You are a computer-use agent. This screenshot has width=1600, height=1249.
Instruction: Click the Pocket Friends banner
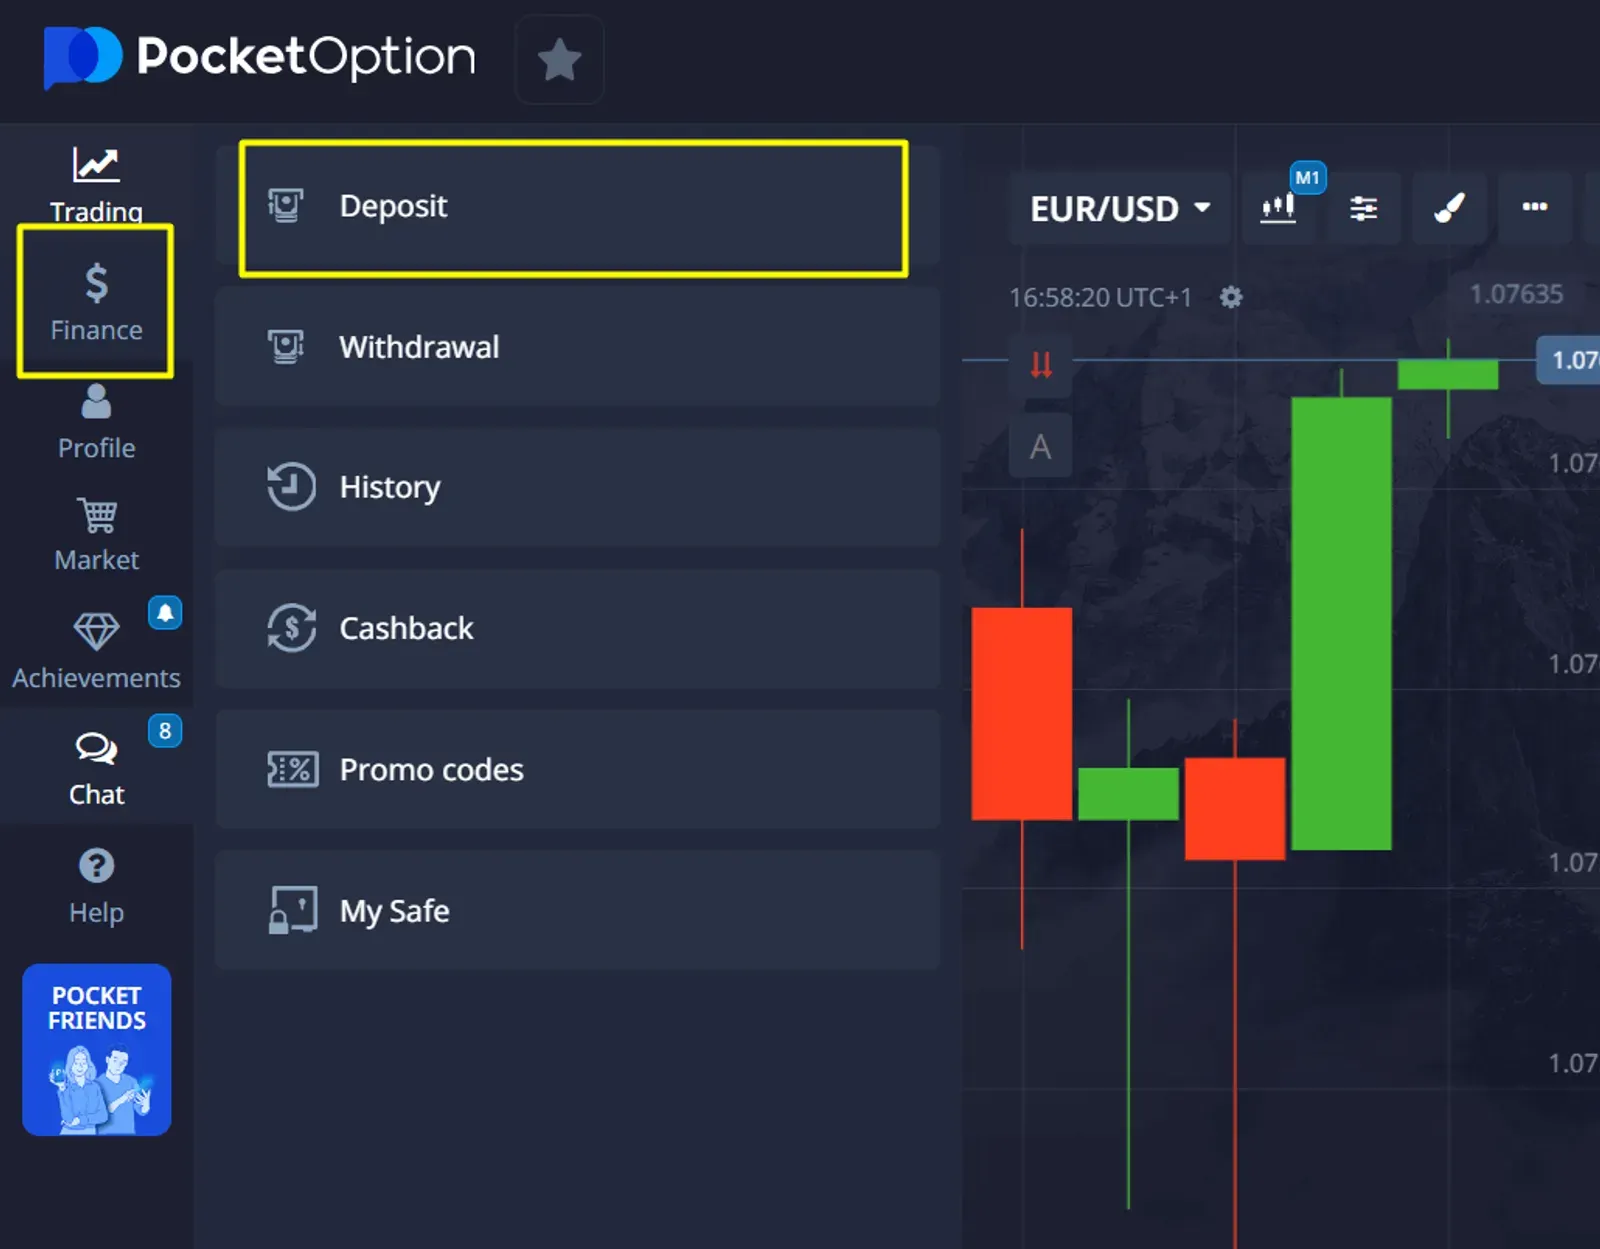pyautogui.click(x=97, y=1049)
